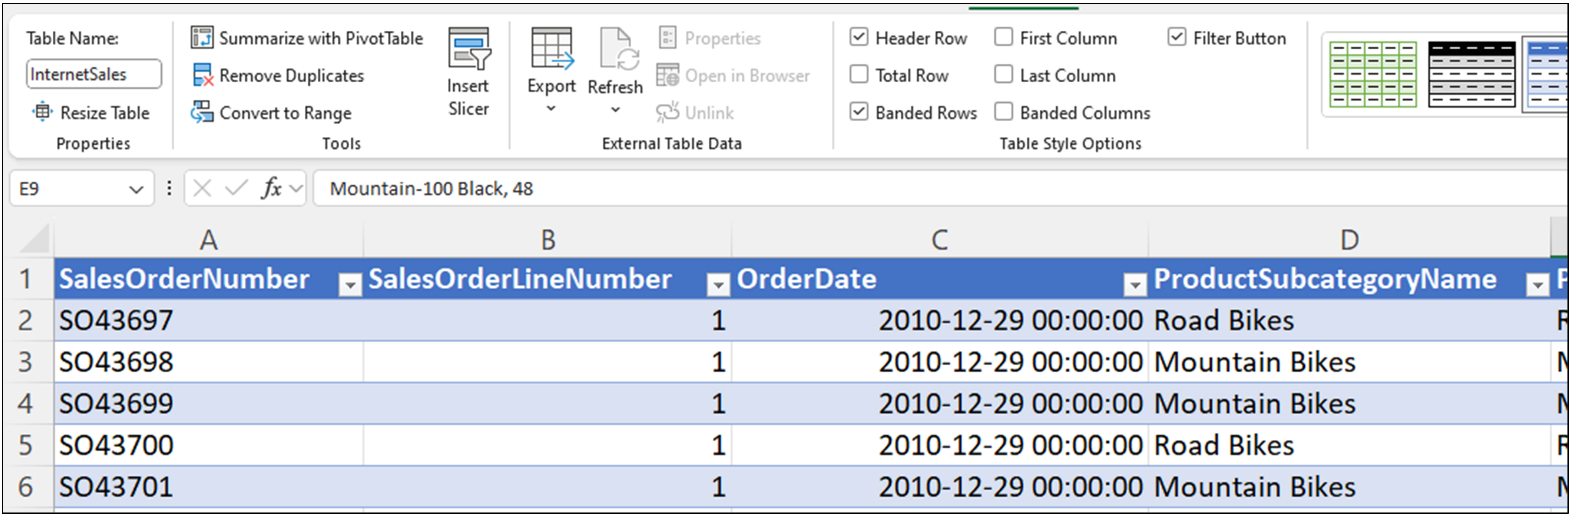Select the green table style swatch
Image resolution: width=1572 pixels, height=517 pixels.
(1372, 75)
